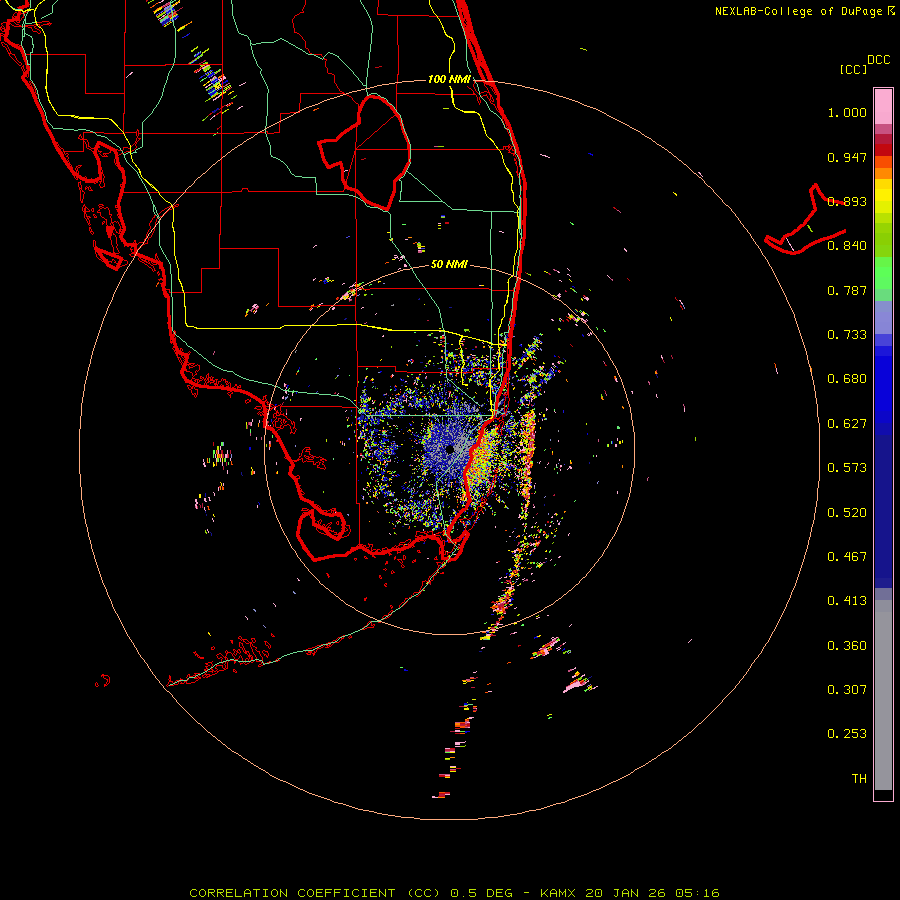Click the bright green color bar segment
The height and width of the screenshot is (900, 900).
(x=883, y=273)
